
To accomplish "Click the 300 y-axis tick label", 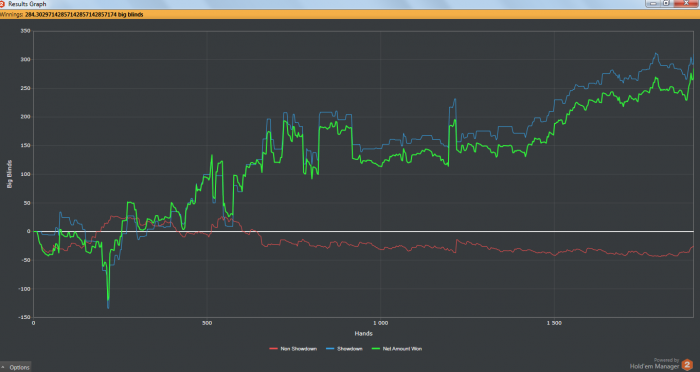I will coord(25,59).
